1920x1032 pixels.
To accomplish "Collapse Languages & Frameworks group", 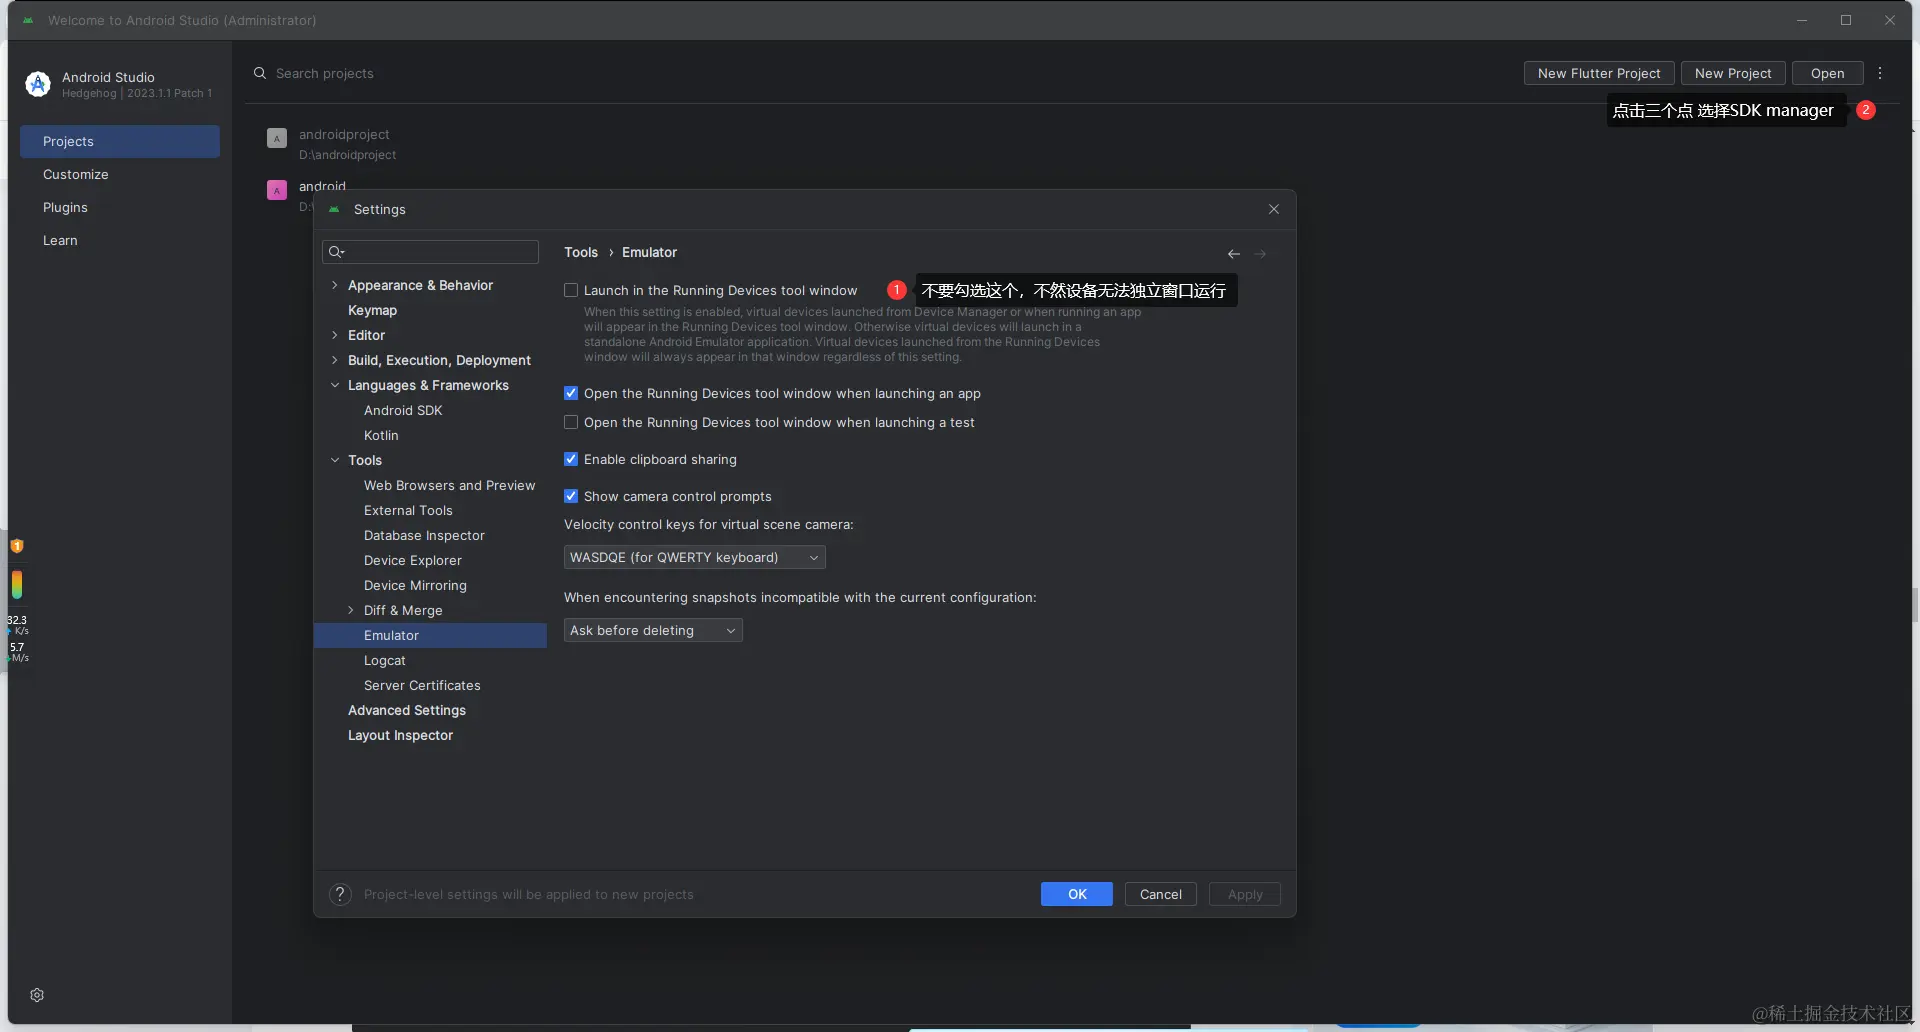I will pyautogui.click(x=335, y=385).
